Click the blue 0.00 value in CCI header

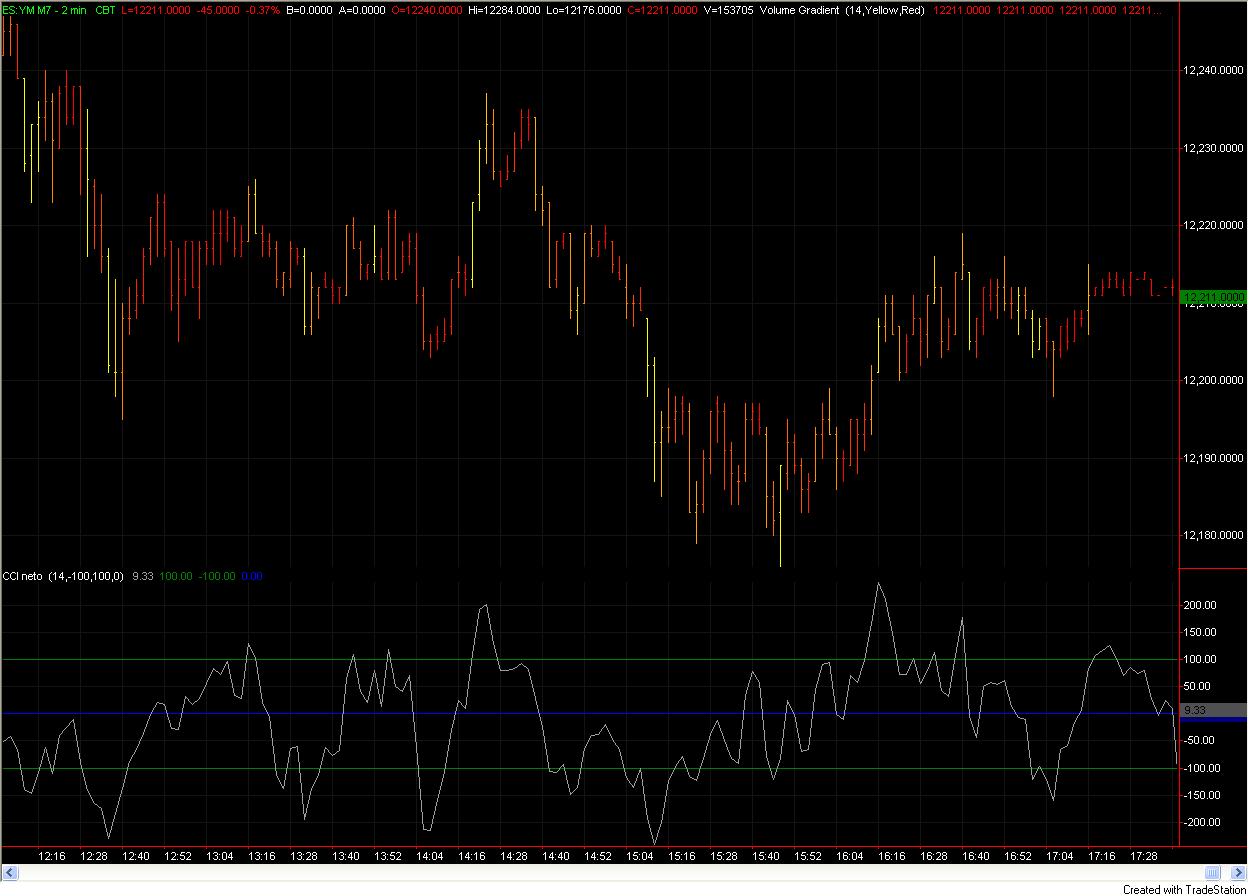point(252,576)
